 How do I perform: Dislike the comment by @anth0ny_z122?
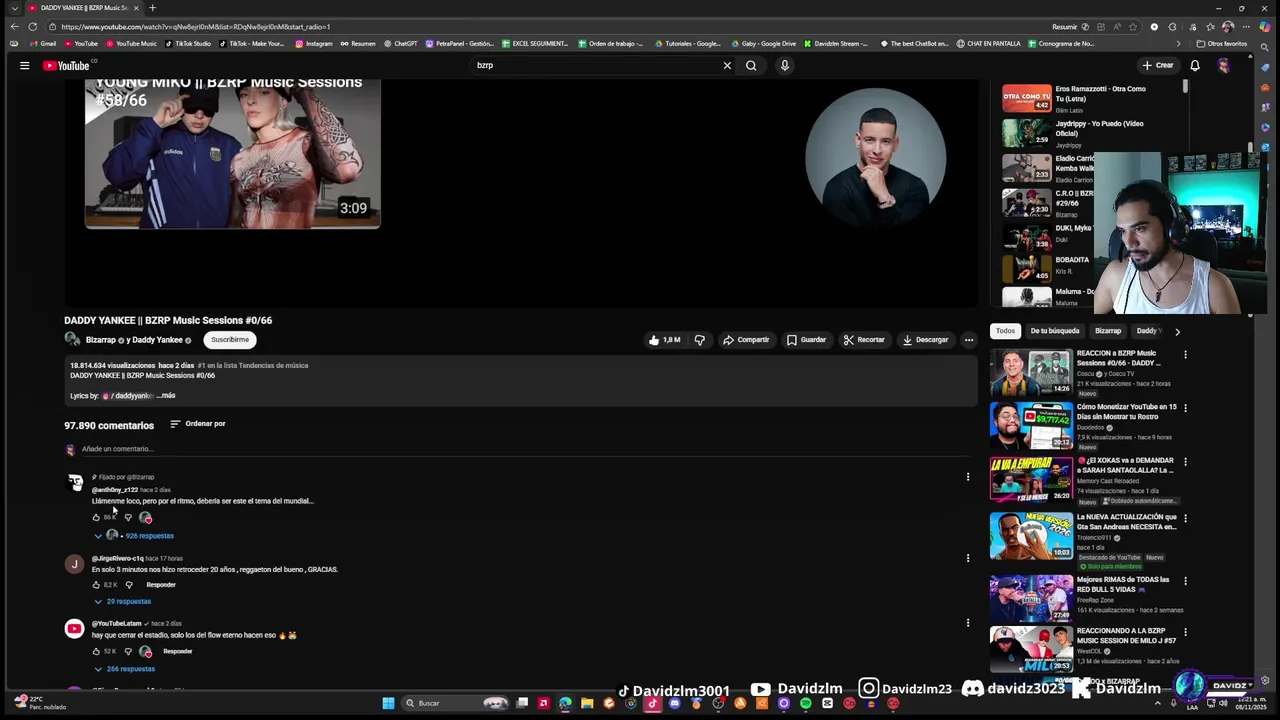(128, 518)
